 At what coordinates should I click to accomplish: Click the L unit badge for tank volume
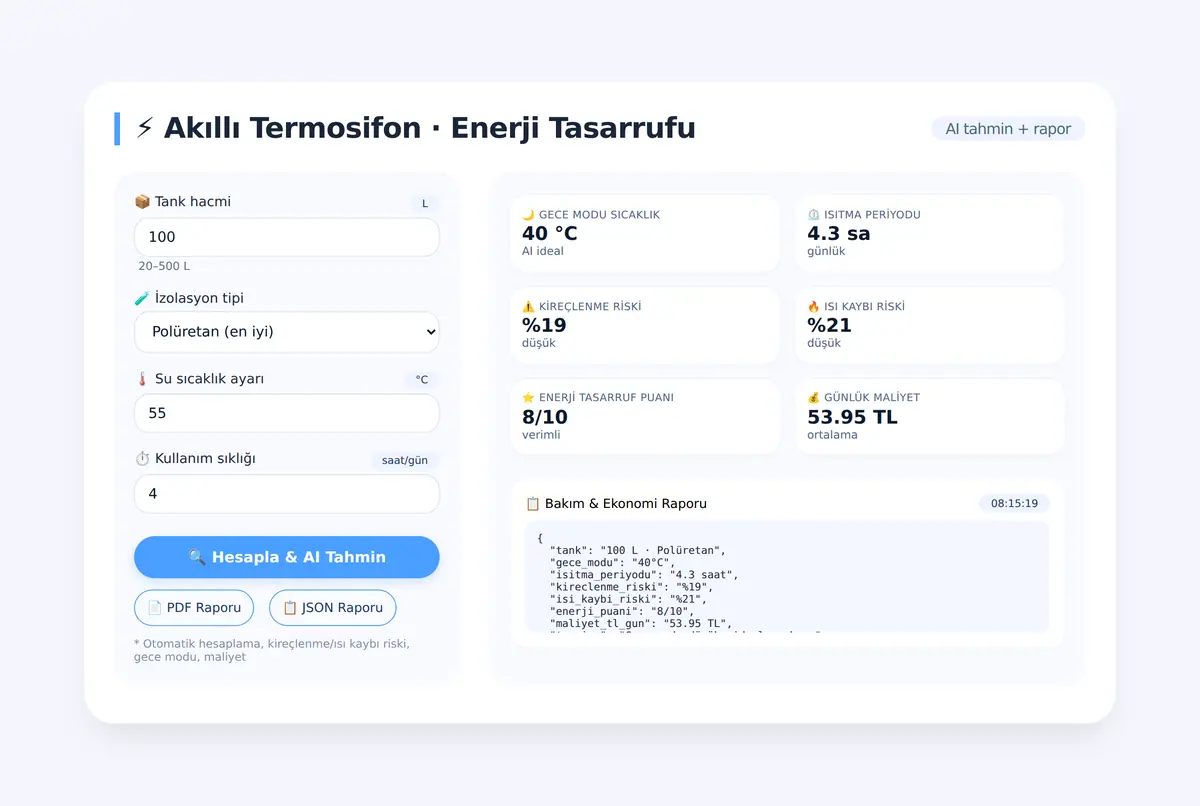click(425, 203)
